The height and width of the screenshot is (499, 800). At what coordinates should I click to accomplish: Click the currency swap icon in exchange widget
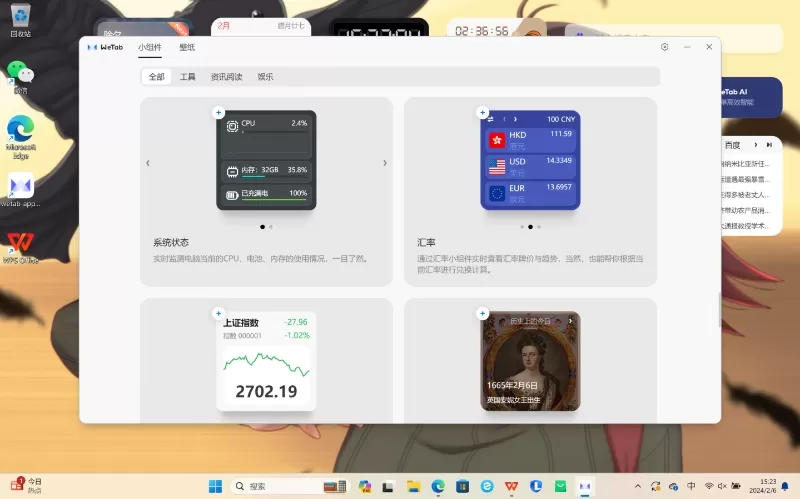click(492, 119)
